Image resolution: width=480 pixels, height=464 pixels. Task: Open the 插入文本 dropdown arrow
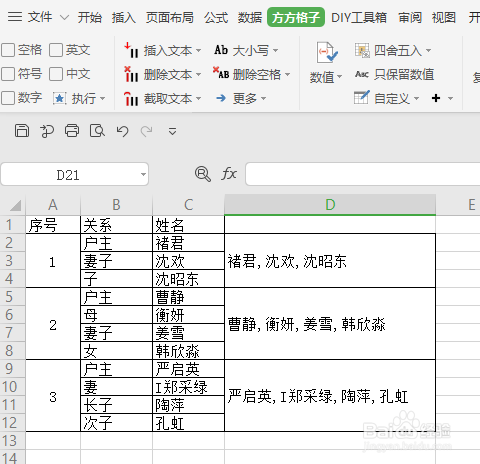[198, 51]
